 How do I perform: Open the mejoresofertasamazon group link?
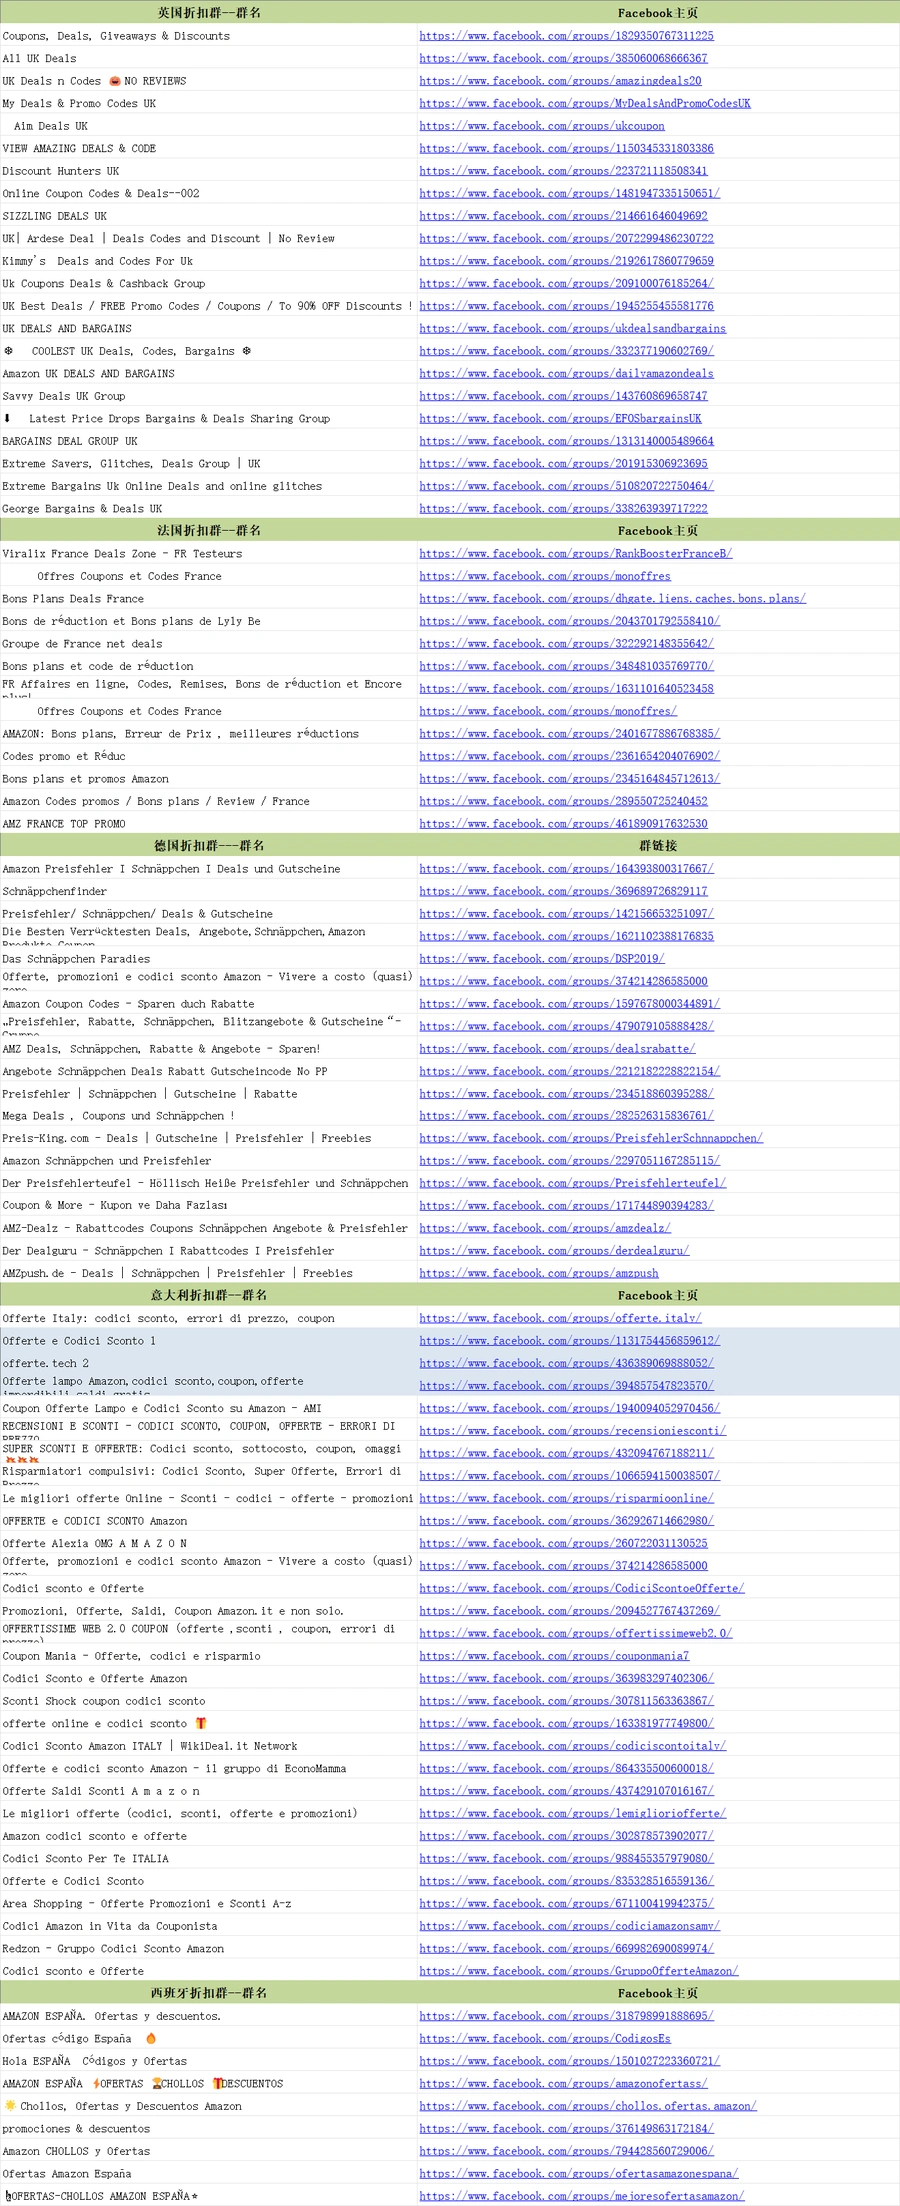582,2196
